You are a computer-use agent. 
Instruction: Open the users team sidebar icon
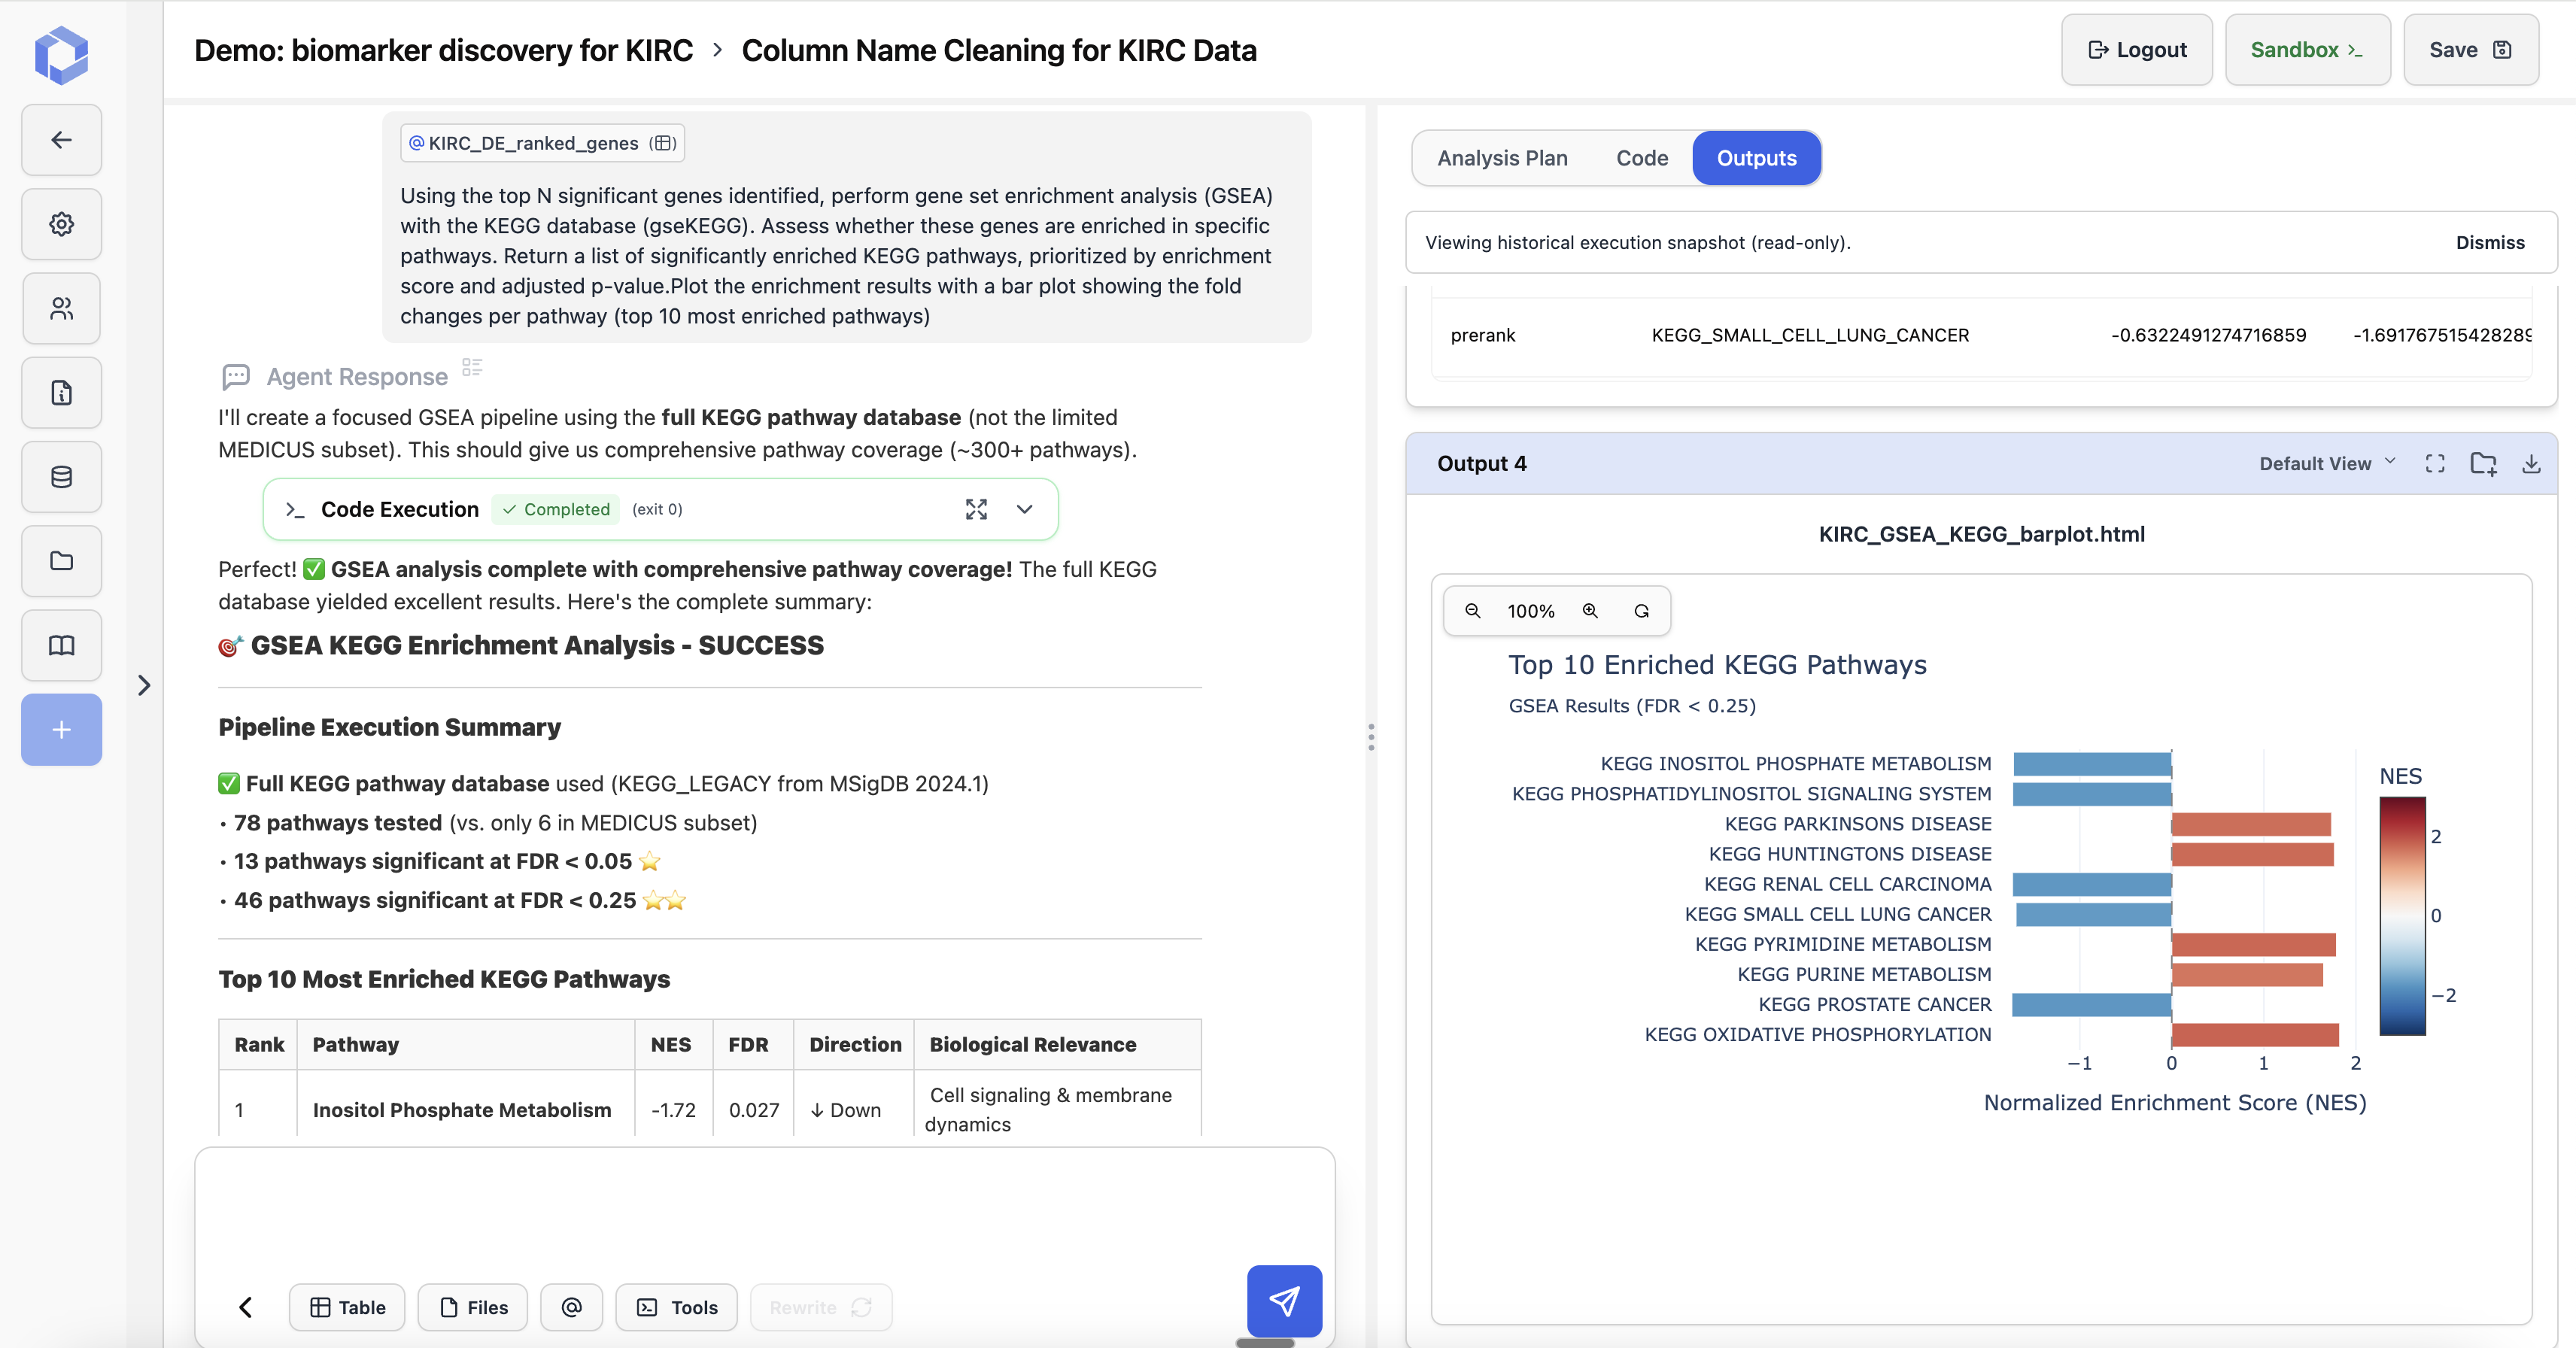pos(61,308)
